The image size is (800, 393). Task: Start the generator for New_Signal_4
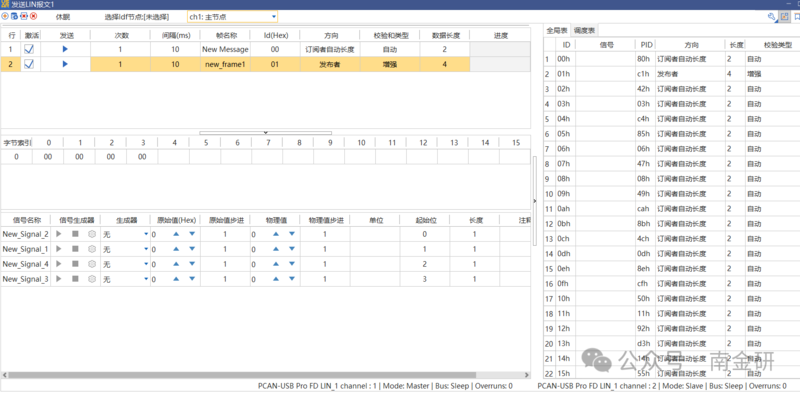pos(59,264)
